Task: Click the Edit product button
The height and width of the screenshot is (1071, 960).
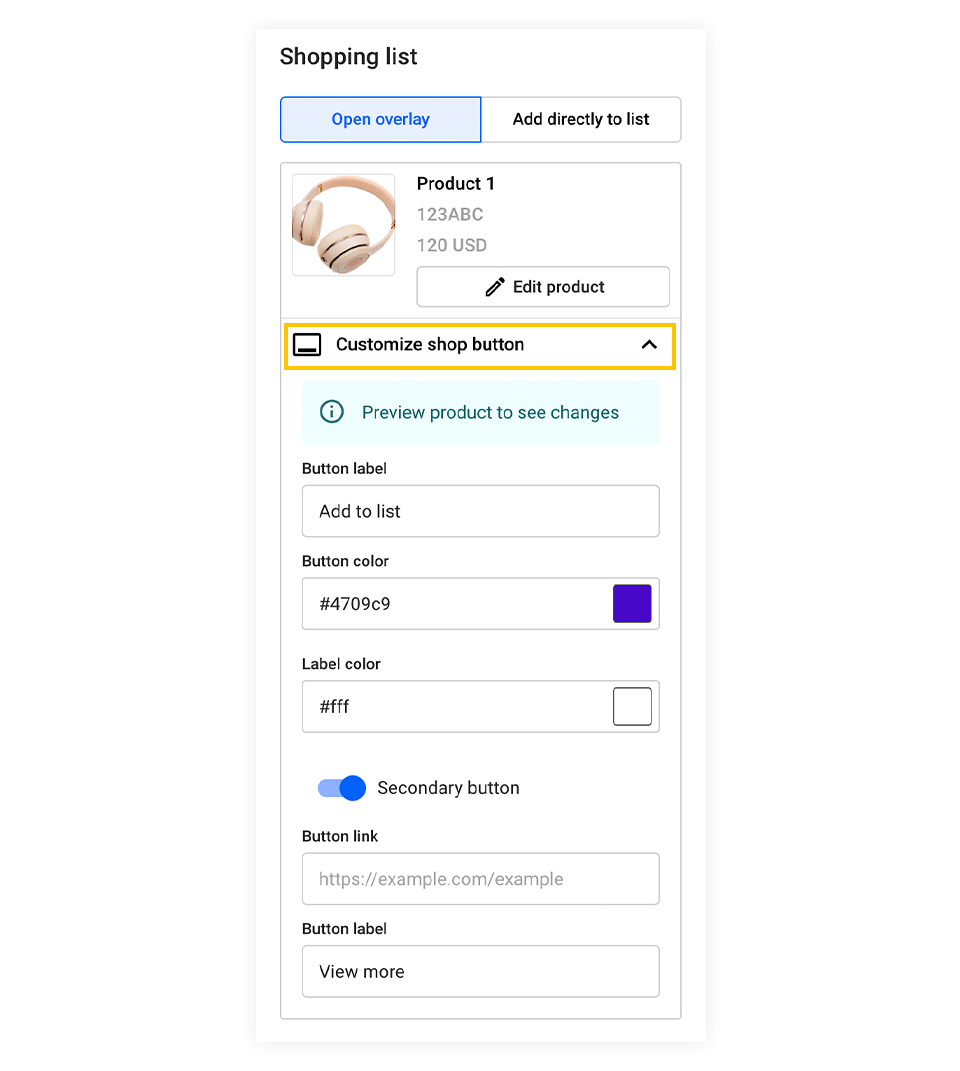Action: (543, 286)
